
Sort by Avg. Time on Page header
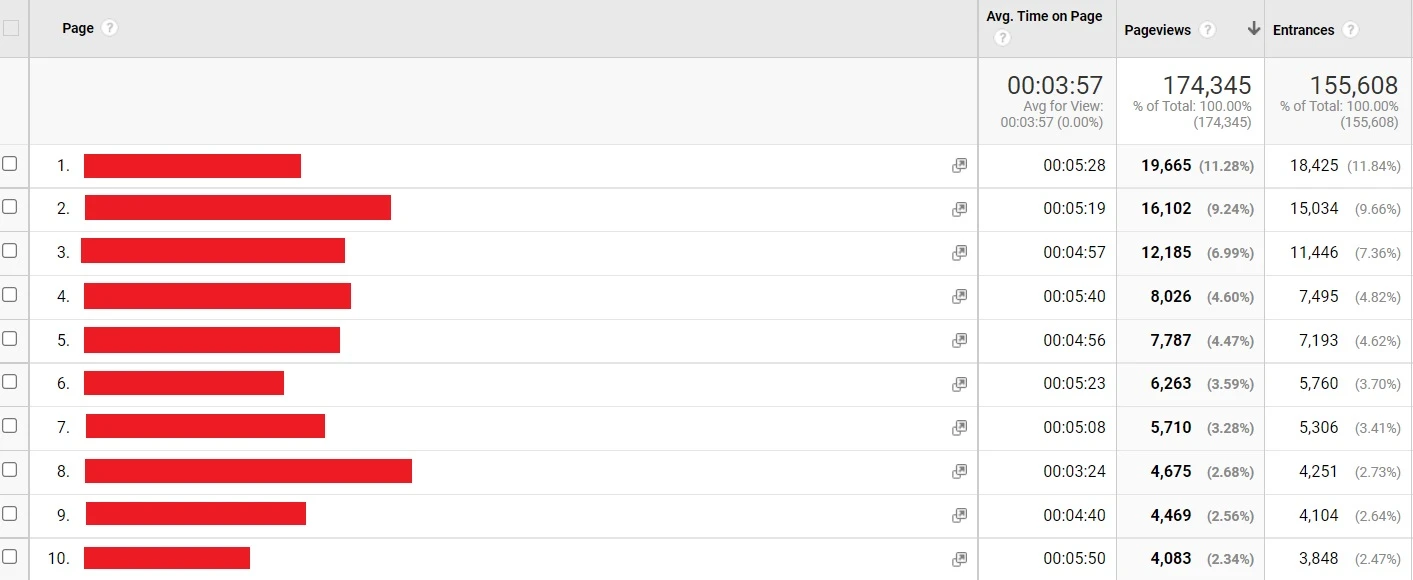(1044, 16)
